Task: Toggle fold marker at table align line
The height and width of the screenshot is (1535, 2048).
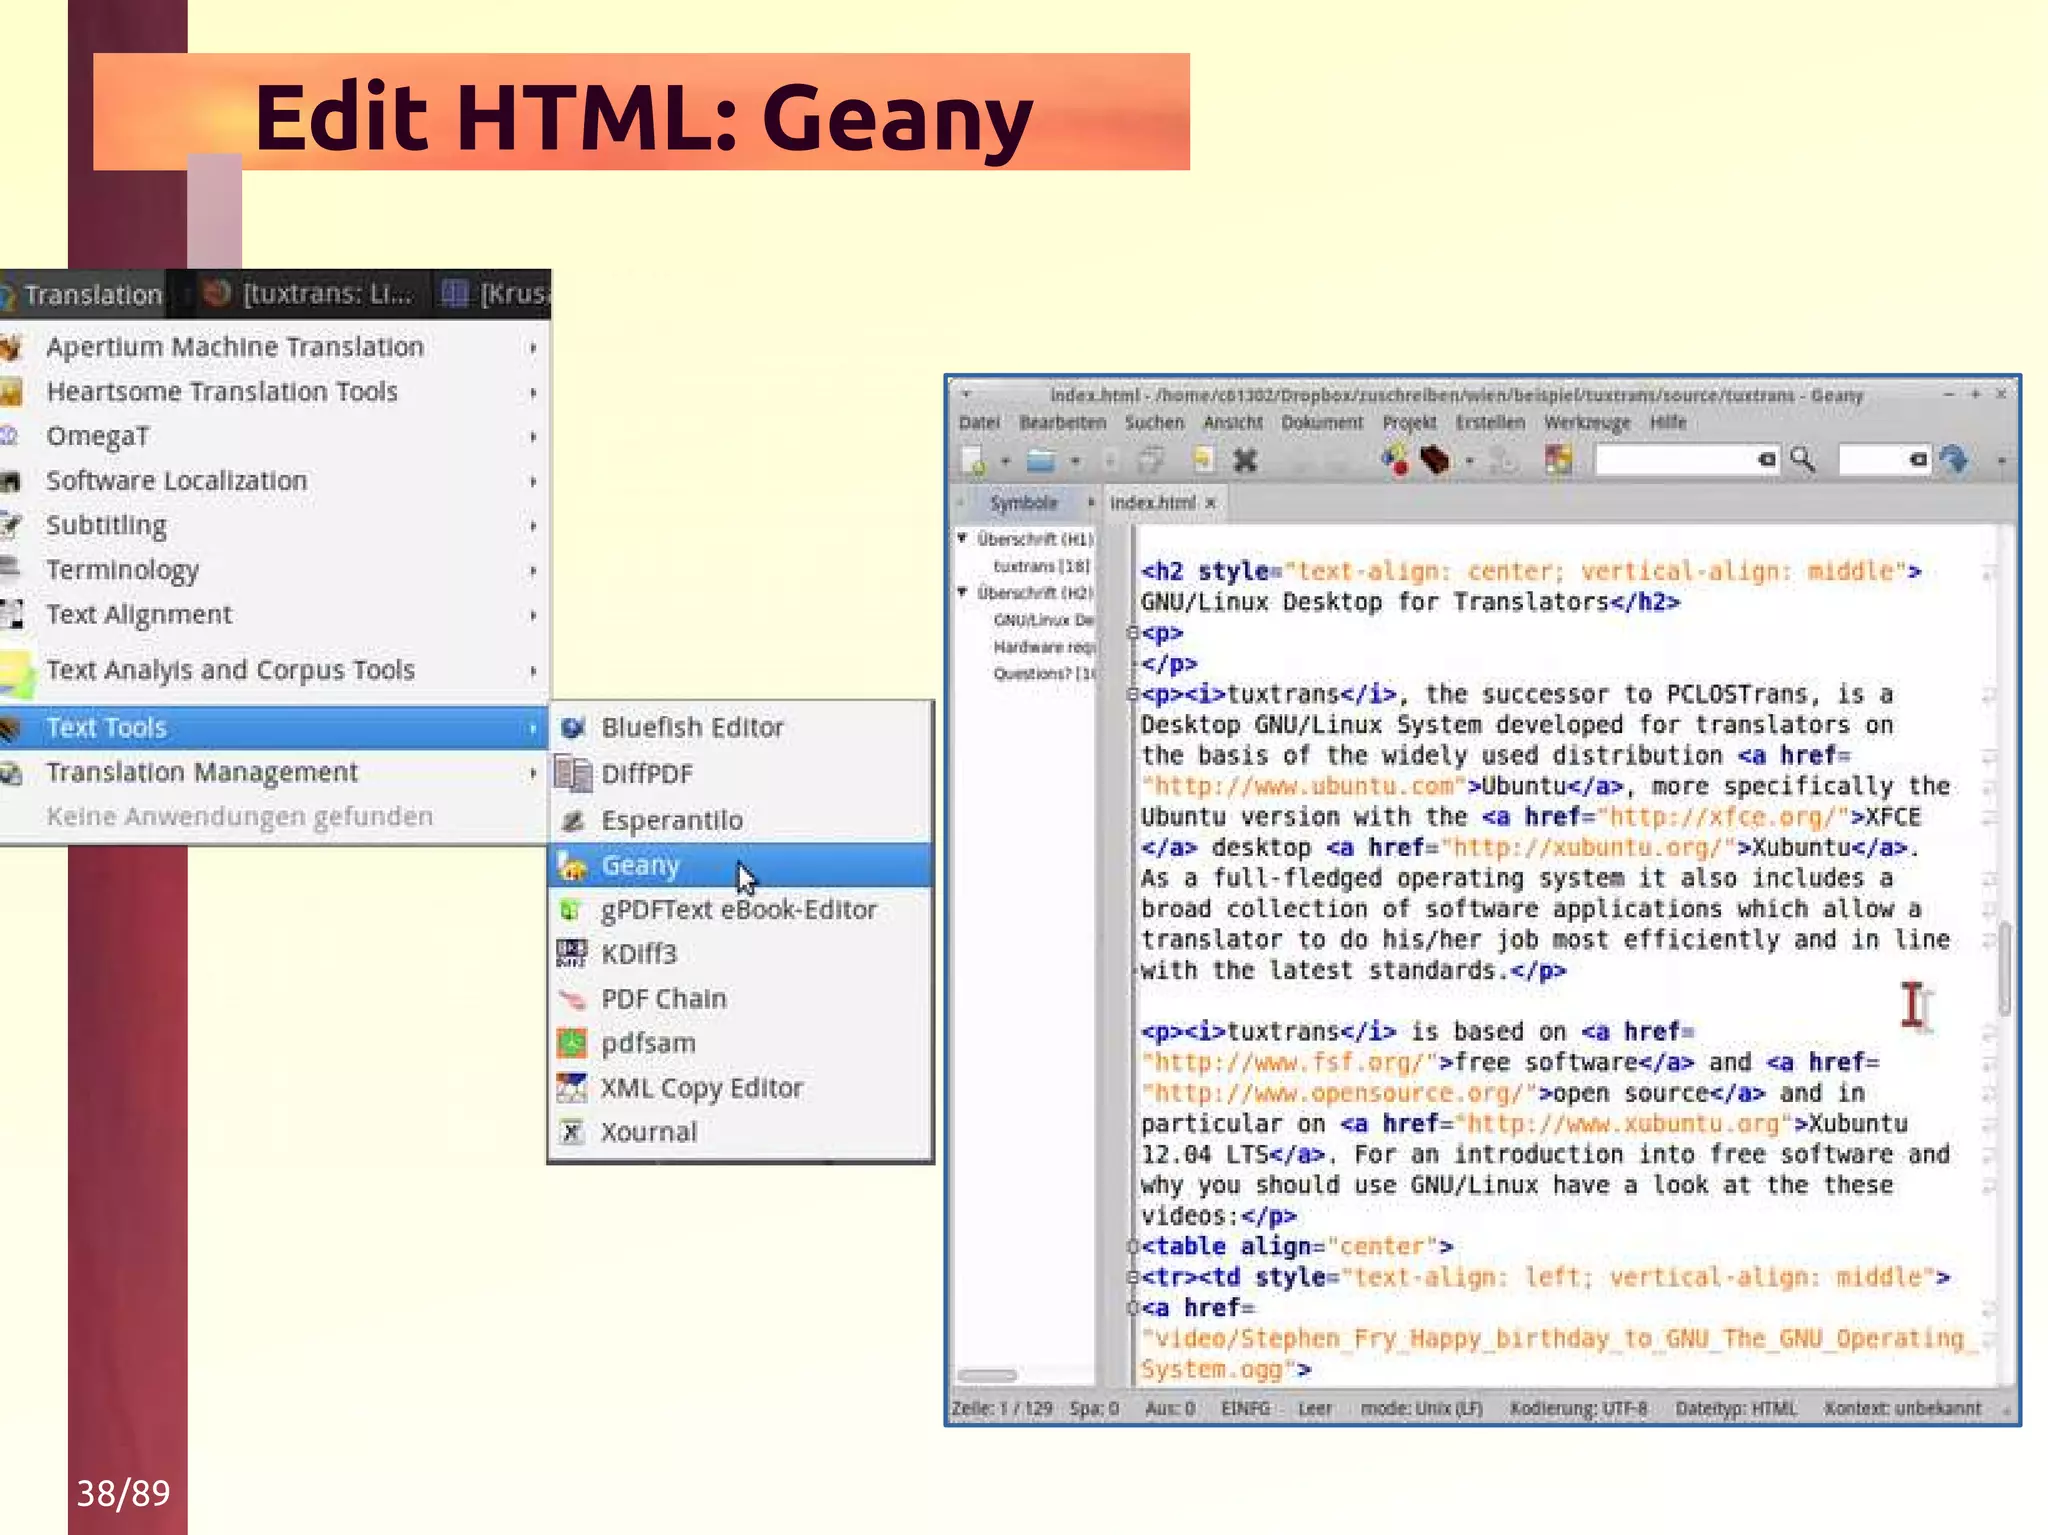Action: (1132, 1246)
